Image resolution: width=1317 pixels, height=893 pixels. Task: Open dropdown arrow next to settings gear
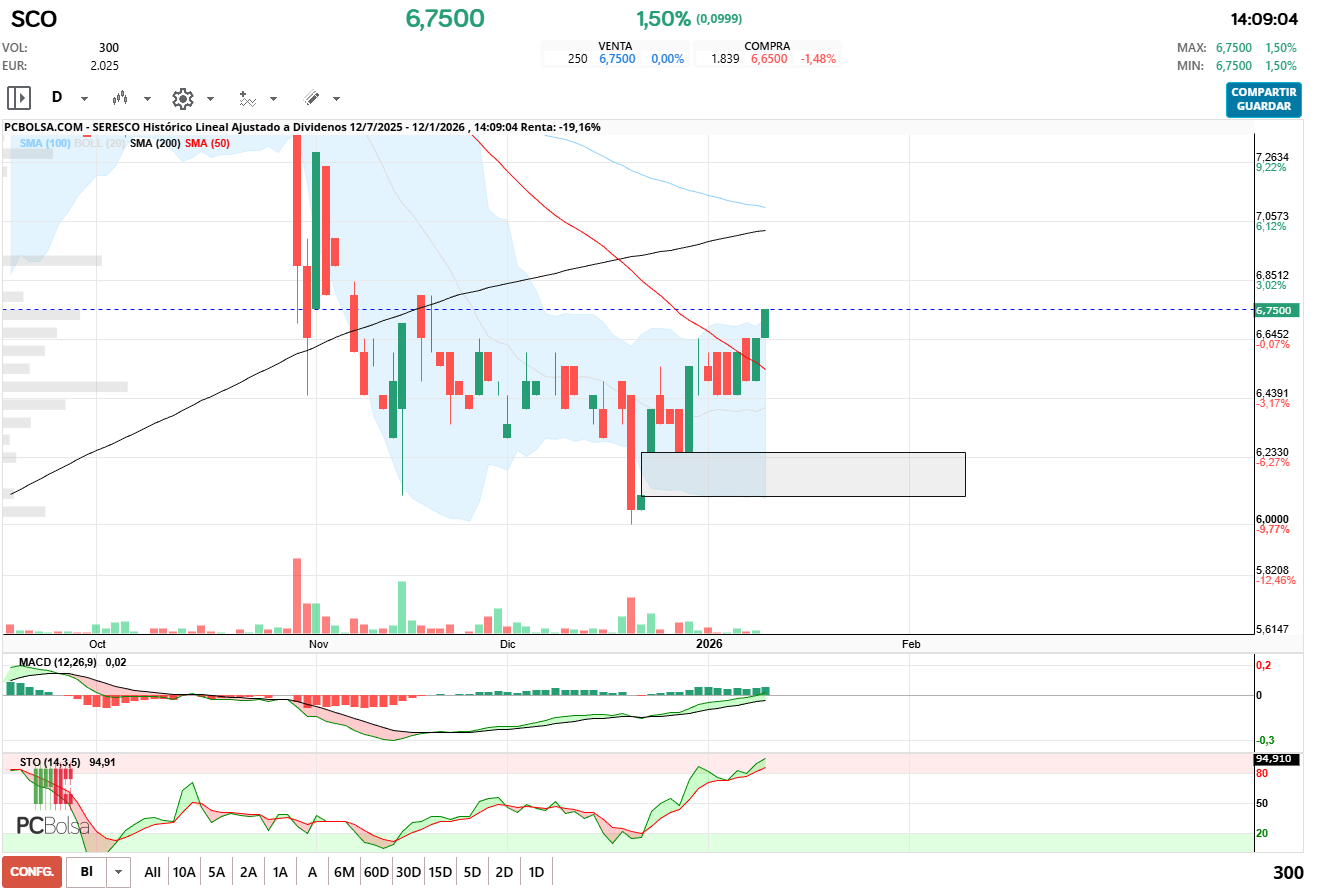[x=210, y=99]
